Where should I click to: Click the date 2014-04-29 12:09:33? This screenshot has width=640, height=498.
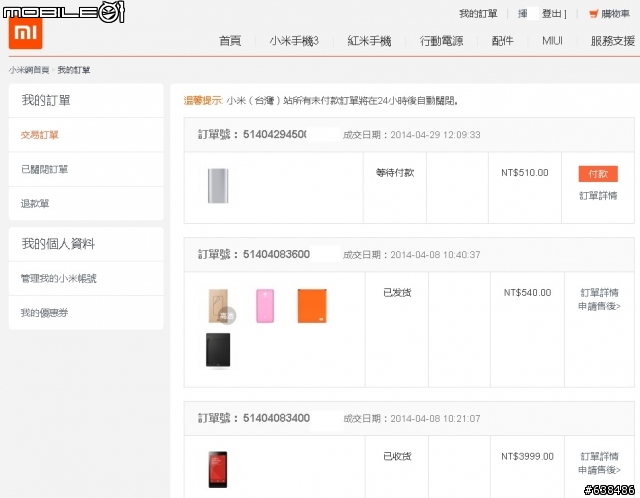(435, 135)
